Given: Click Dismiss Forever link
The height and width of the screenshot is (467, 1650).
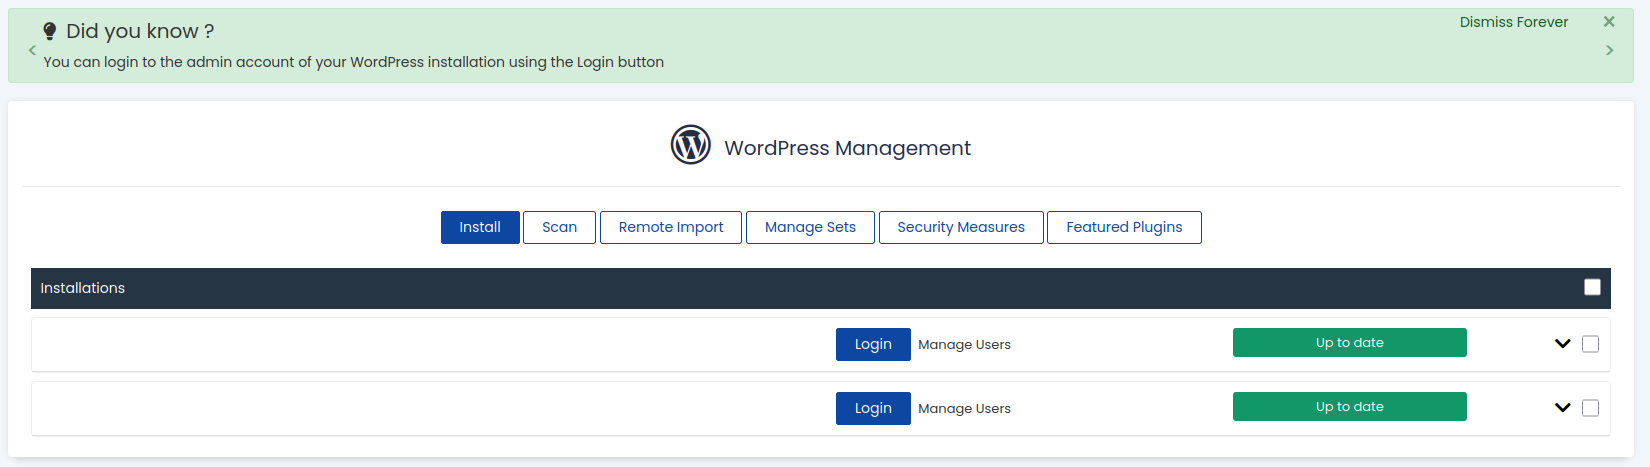Looking at the screenshot, I should pyautogui.click(x=1513, y=22).
